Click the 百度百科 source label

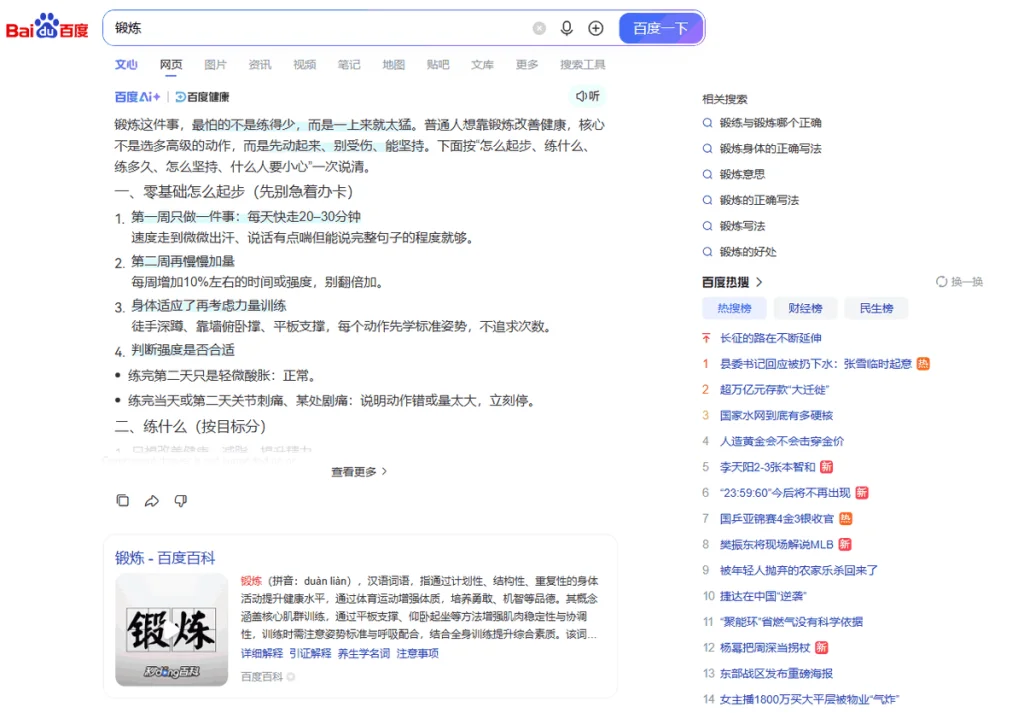coord(262,677)
